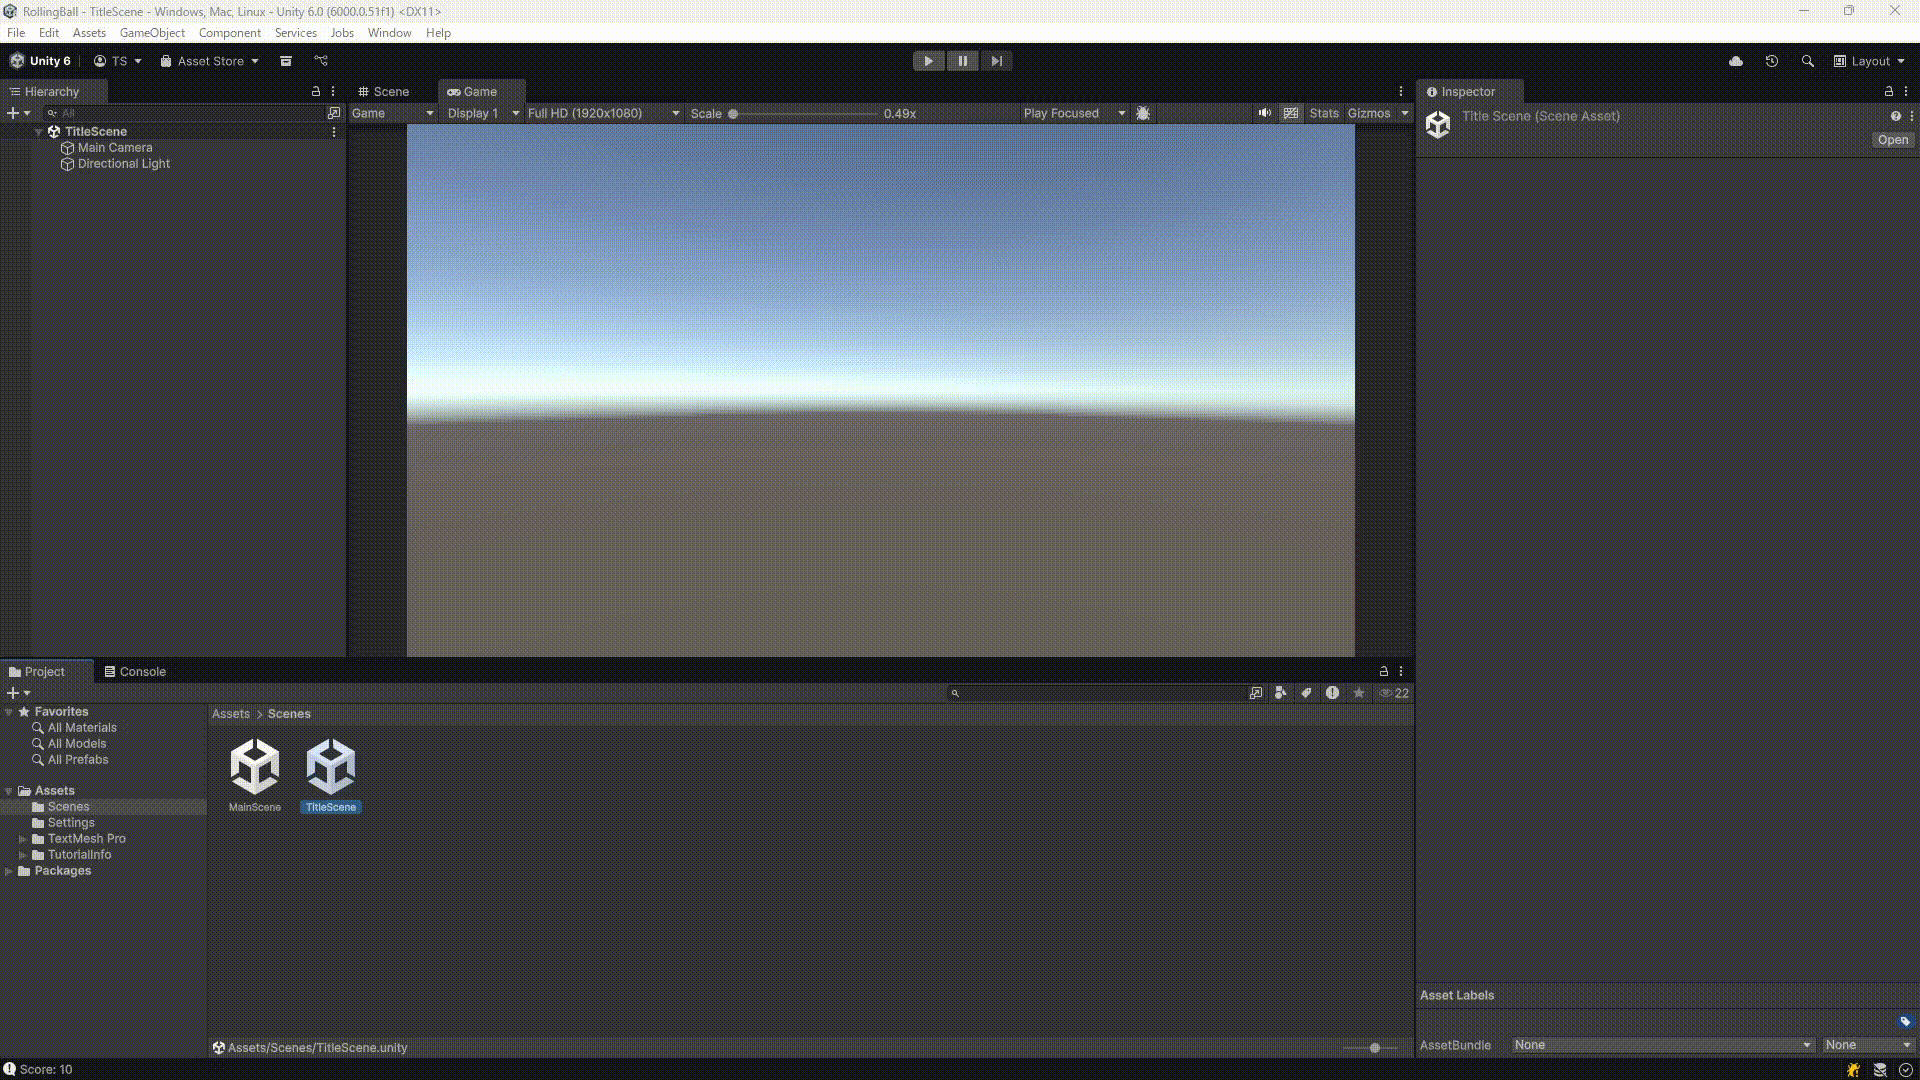The height and width of the screenshot is (1080, 1920).
Task: Open Package Manager icon beside Asset Store
Action: click(x=286, y=61)
